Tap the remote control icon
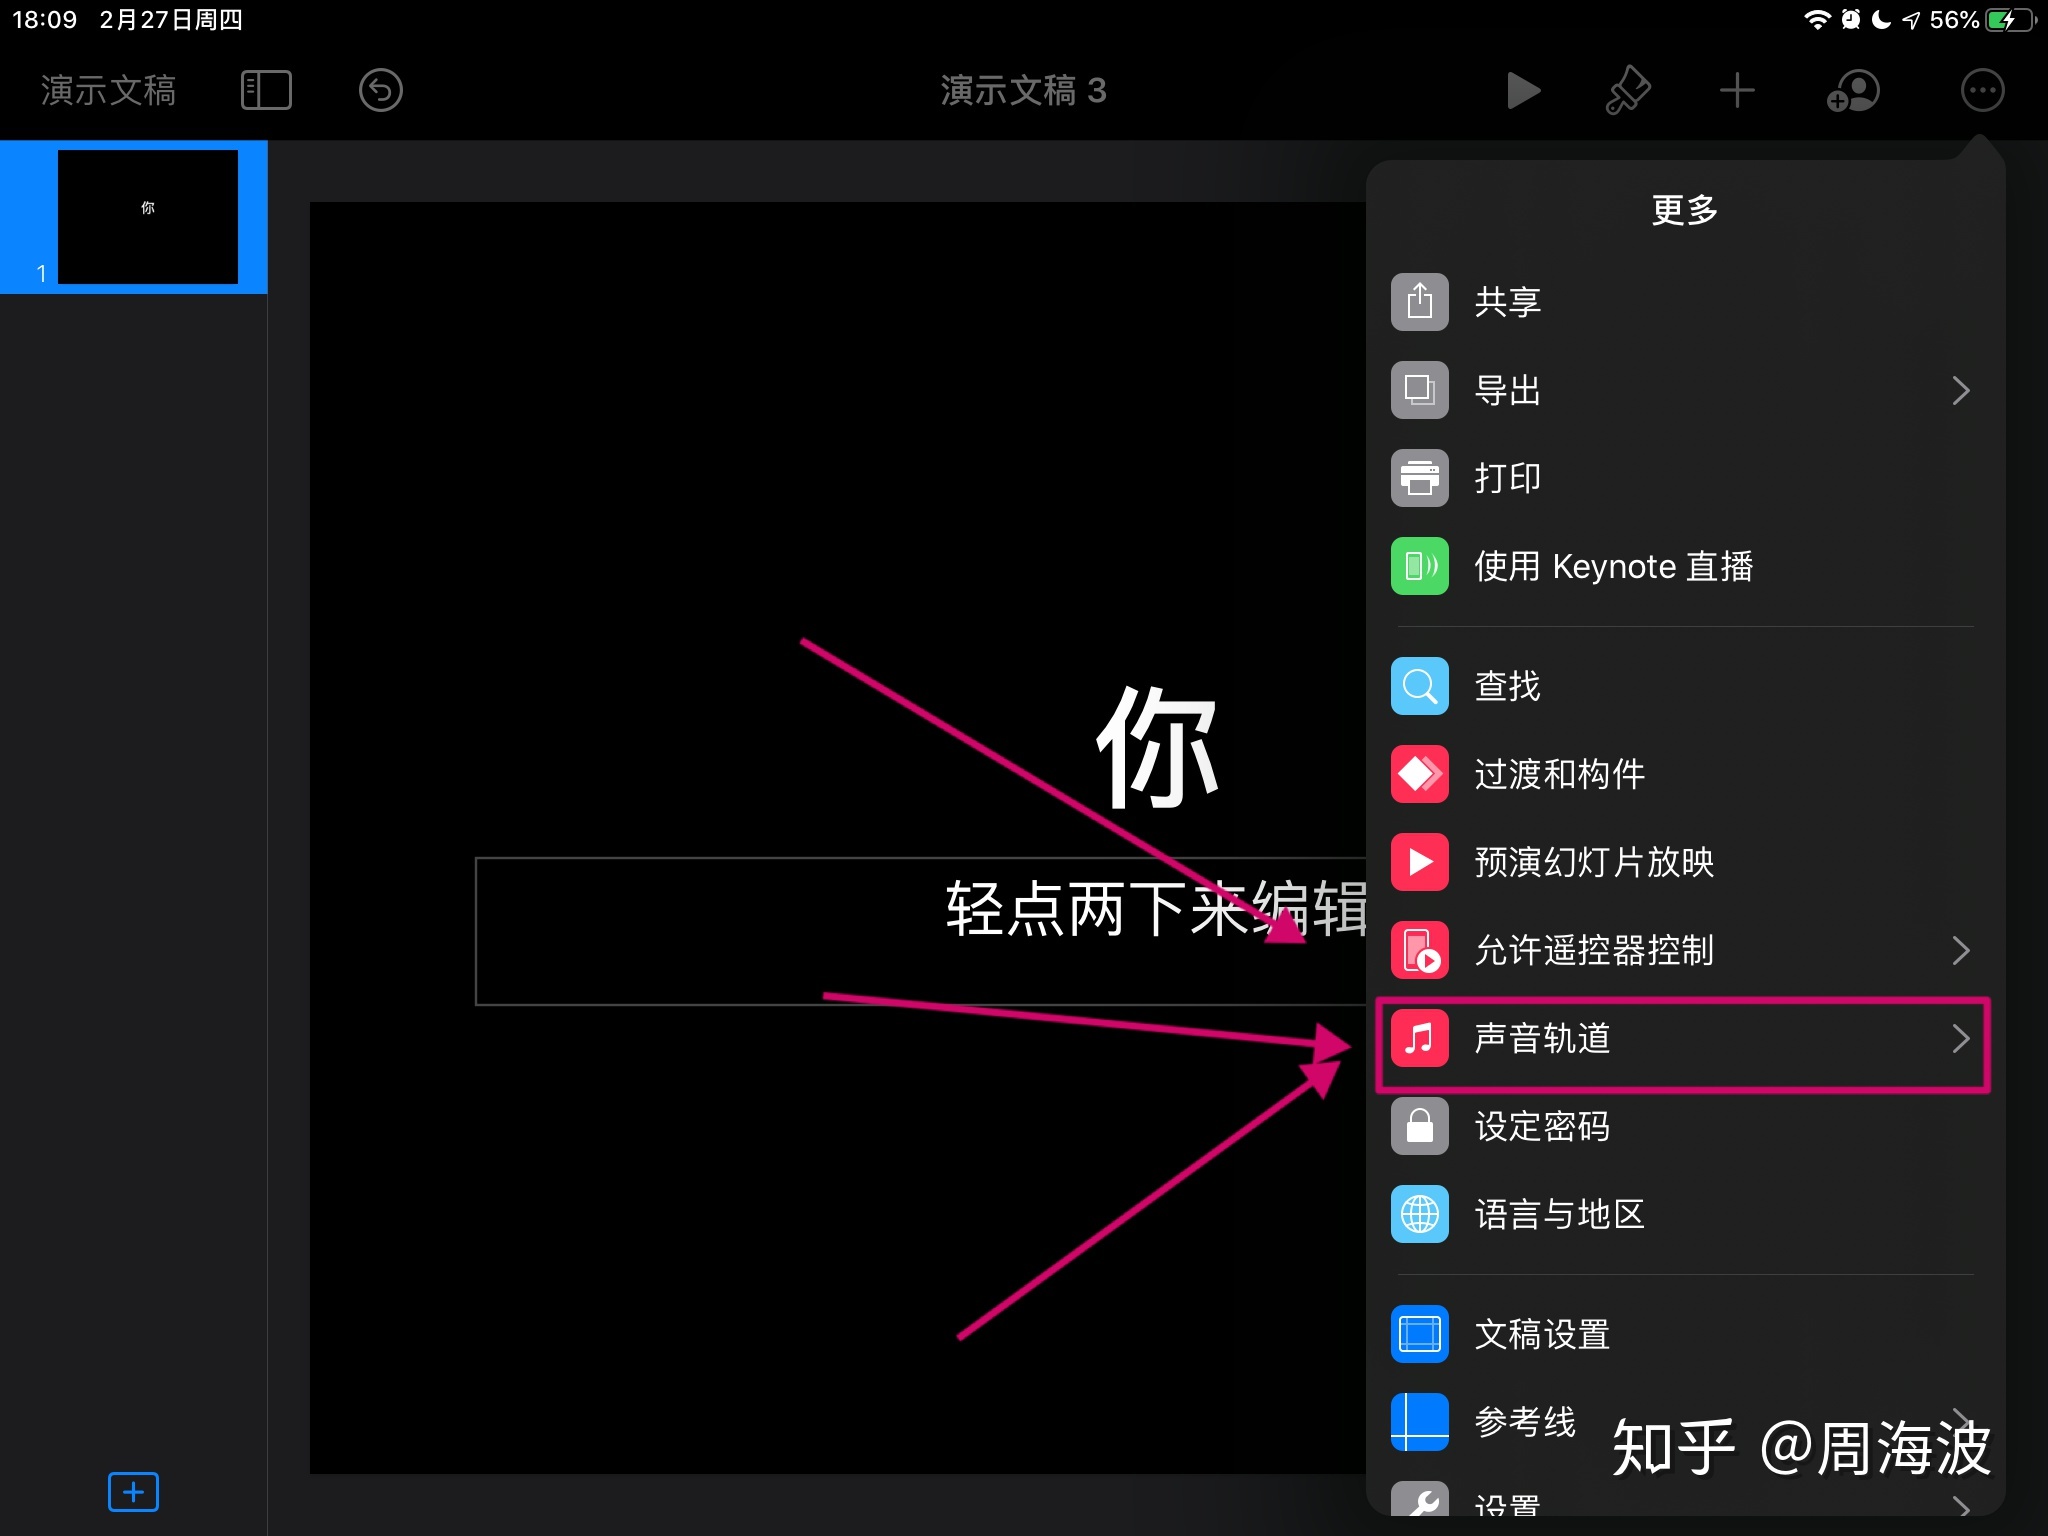The height and width of the screenshot is (1536, 2048). [1419, 950]
